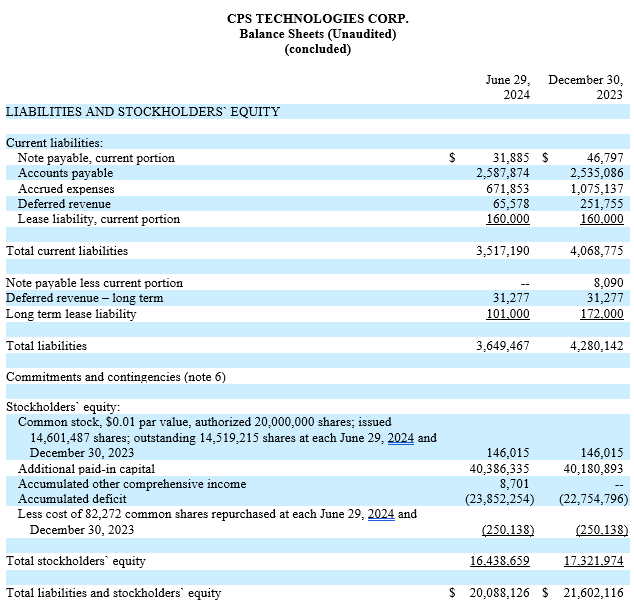Click grand total value 21,602,116
The height and width of the screenshot is (607, 634).
[594, 593]
